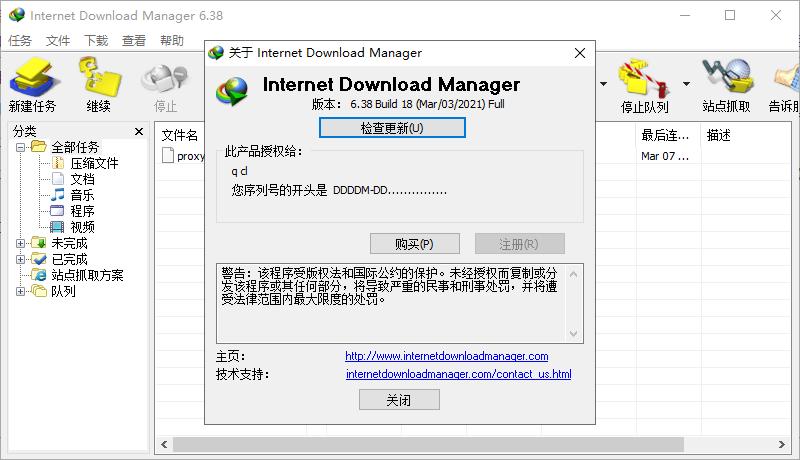Open dropdown arrow left of Stop Queue icon
This screenshot has height=460, width=800.
tap(604, 84)
